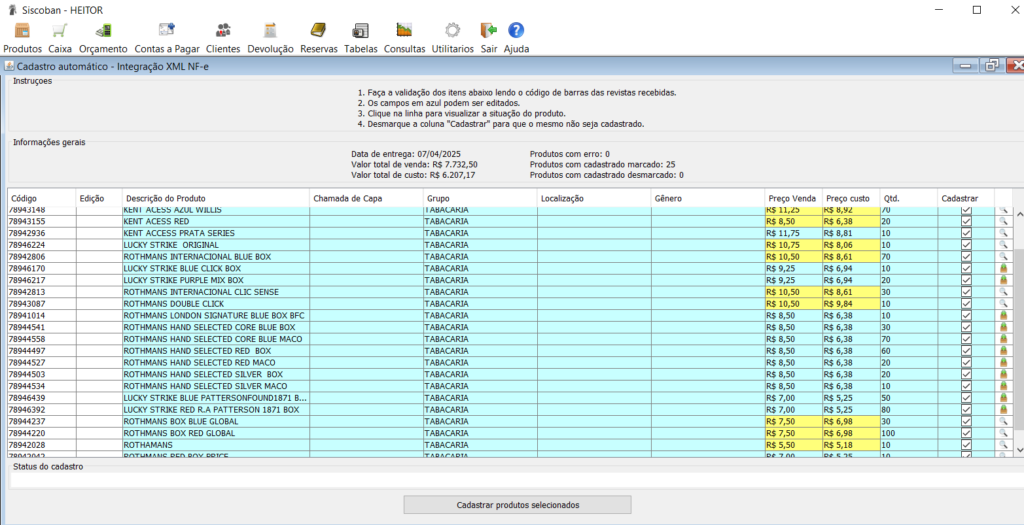Image resolution: width=1024 pixels, height=525 pixels.
Task: Click table scrollbar down arrow
Action: coord(1017,450)
